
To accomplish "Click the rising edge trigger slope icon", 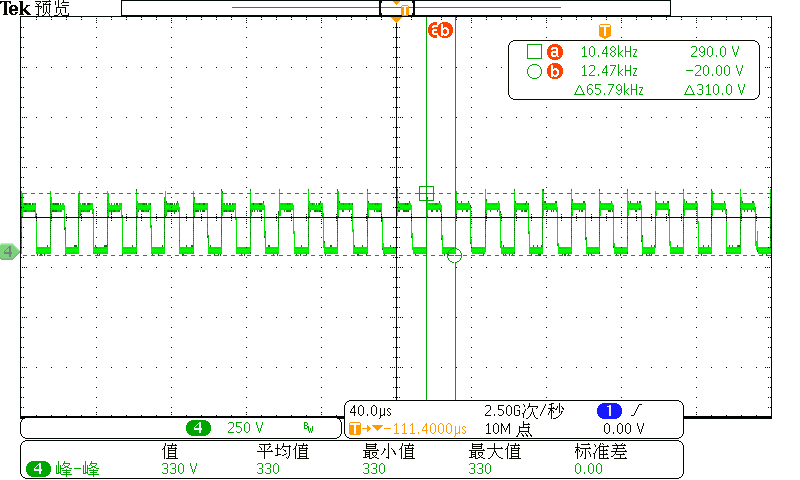I will pyautogui.click(x=636, y=410).
